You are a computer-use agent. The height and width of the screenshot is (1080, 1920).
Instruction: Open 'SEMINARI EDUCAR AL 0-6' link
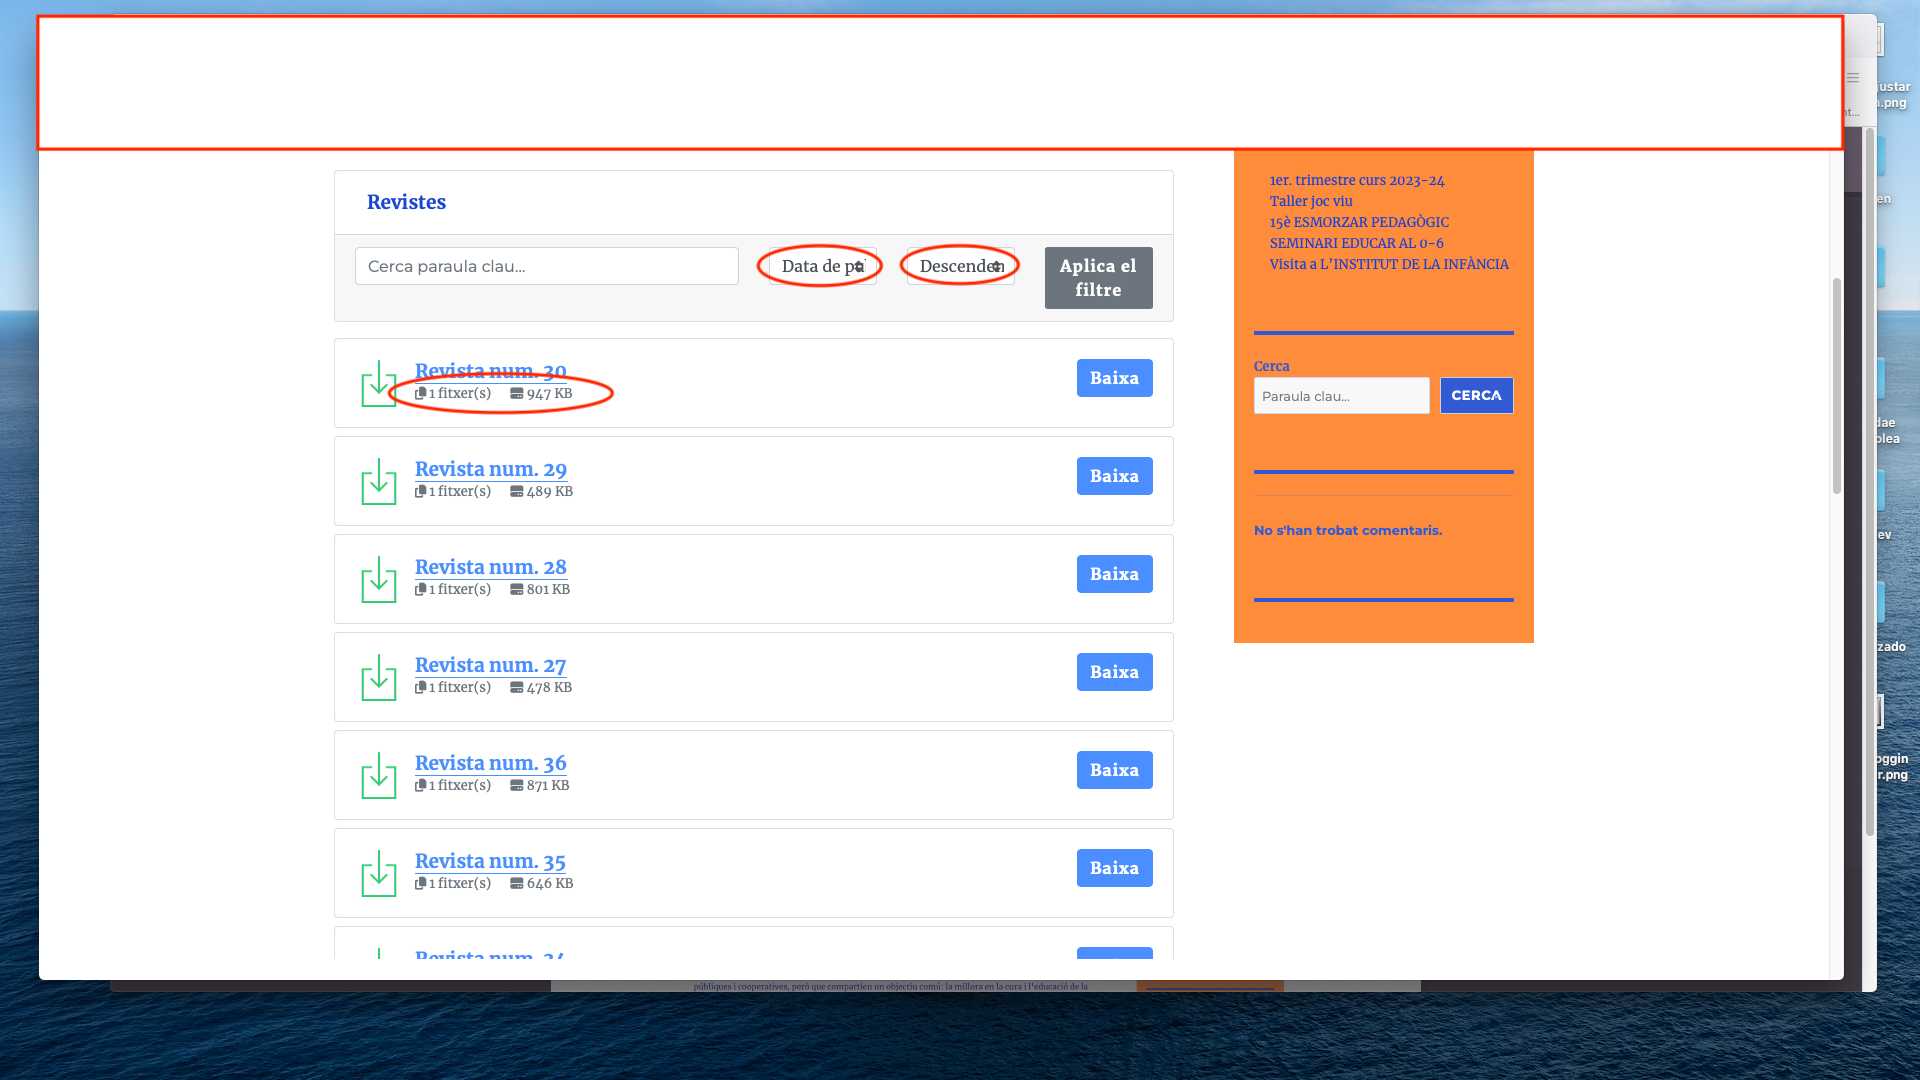pos(1356,243)
